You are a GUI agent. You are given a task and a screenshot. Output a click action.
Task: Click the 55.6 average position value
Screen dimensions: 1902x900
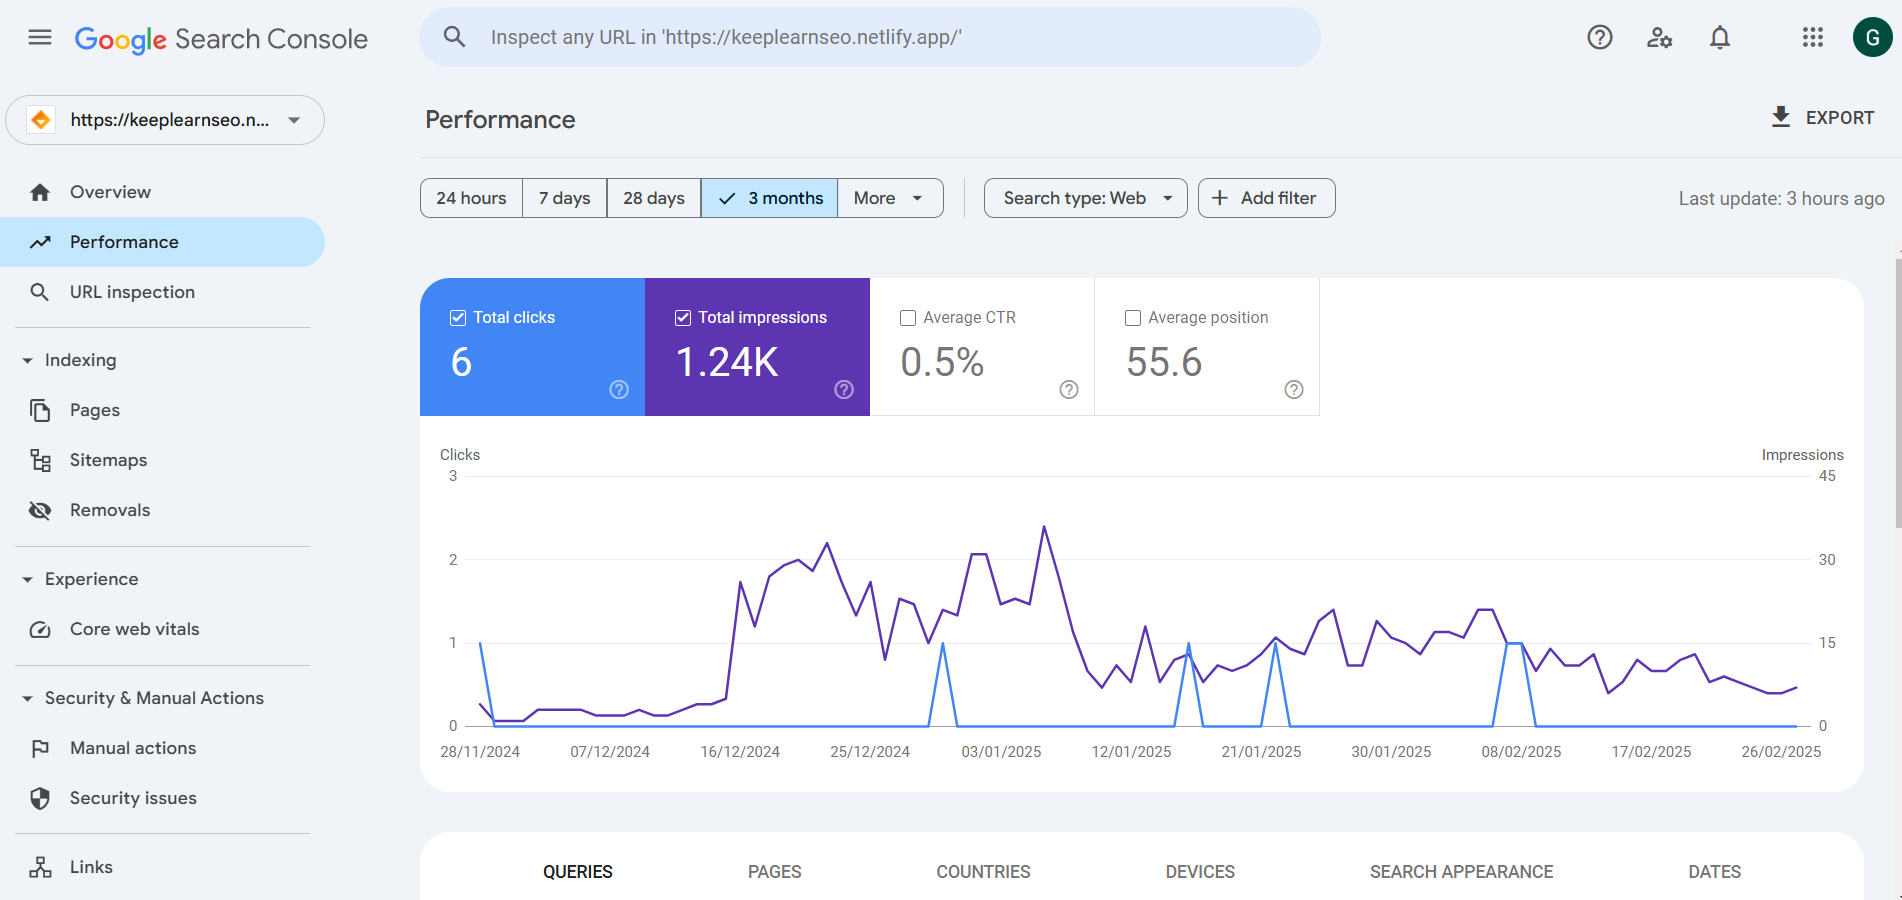(1164, 362)
